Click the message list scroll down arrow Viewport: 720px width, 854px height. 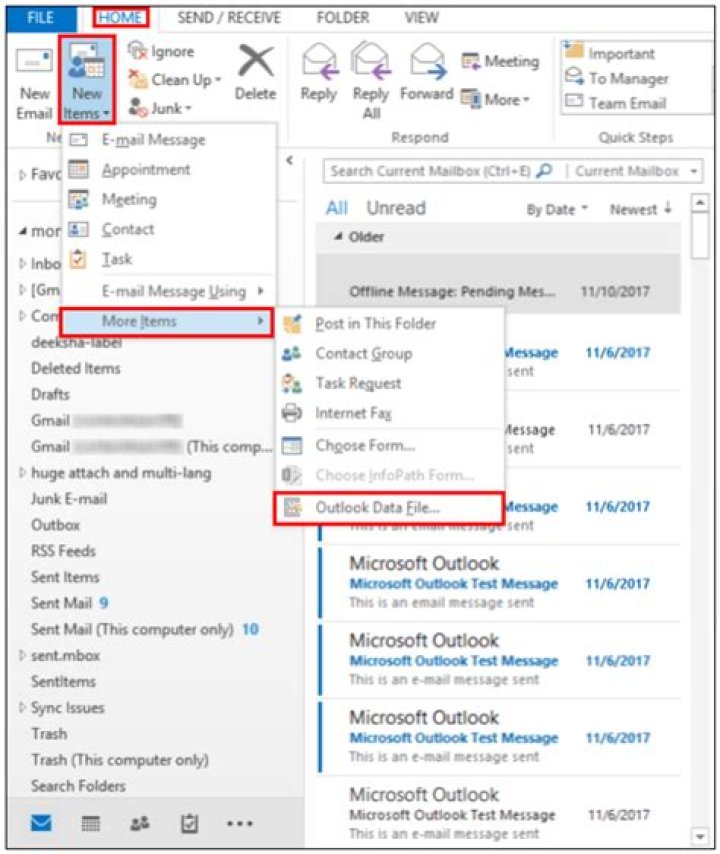[700, 836]
